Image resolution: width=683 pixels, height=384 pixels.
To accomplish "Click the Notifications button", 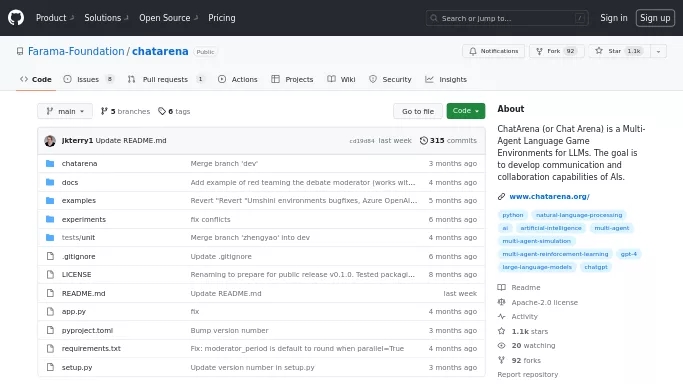I will [x=494, y=51].
